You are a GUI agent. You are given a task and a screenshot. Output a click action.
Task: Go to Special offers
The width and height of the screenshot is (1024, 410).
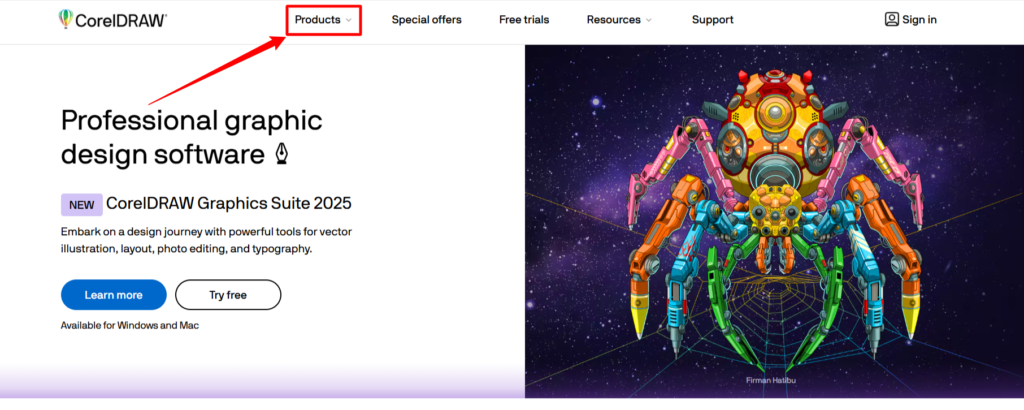(x=426, y=20)
